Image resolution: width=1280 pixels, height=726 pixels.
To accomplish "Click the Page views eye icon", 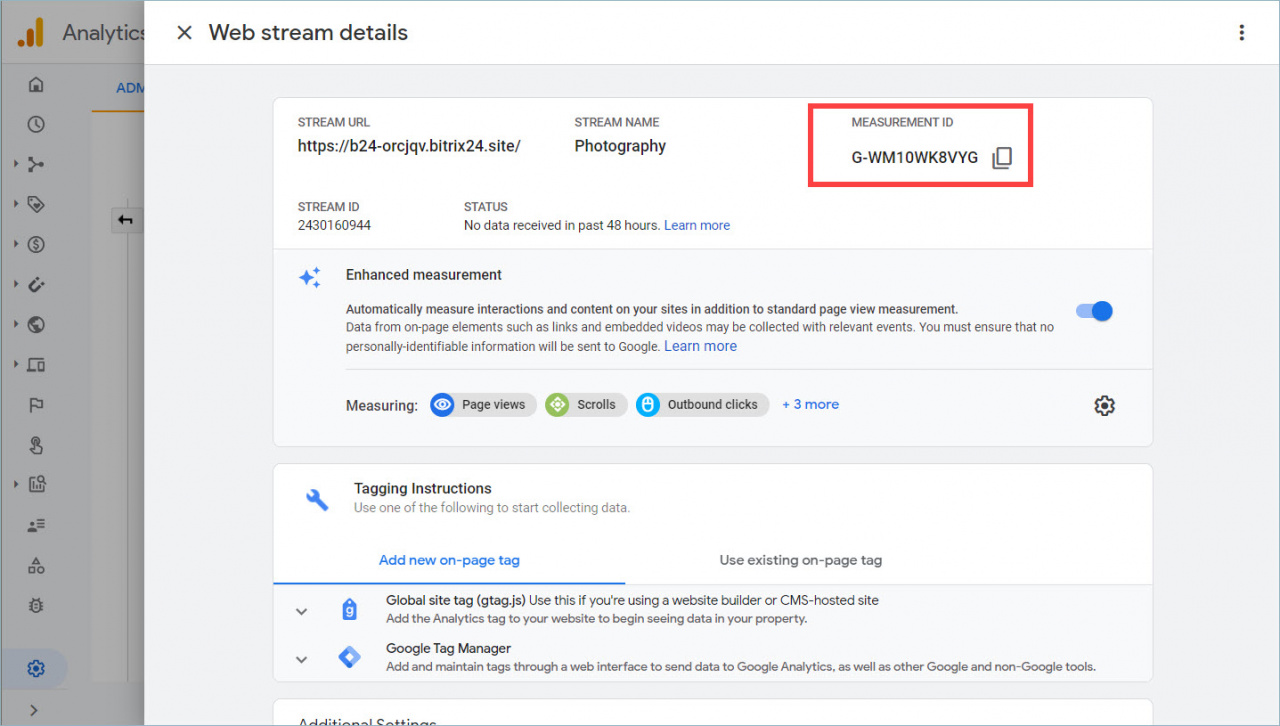I will pos(443,405).
